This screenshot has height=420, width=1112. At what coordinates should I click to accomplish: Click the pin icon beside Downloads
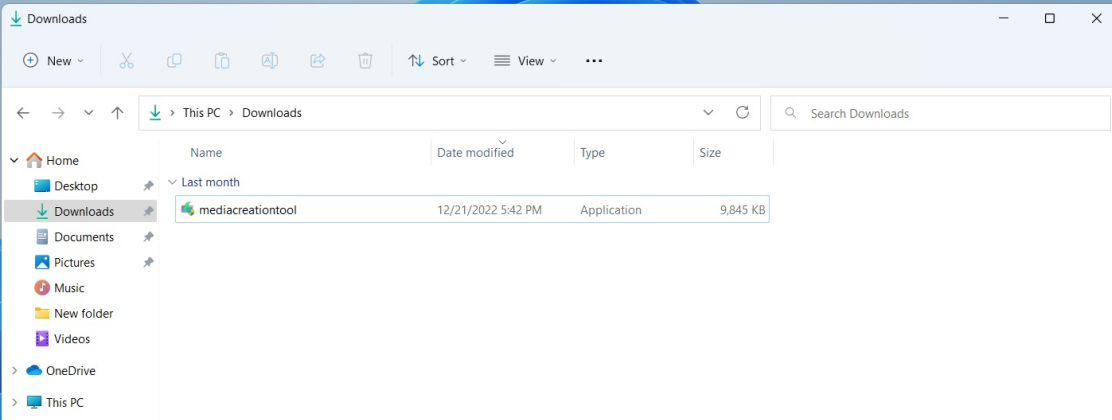point(148,211)
